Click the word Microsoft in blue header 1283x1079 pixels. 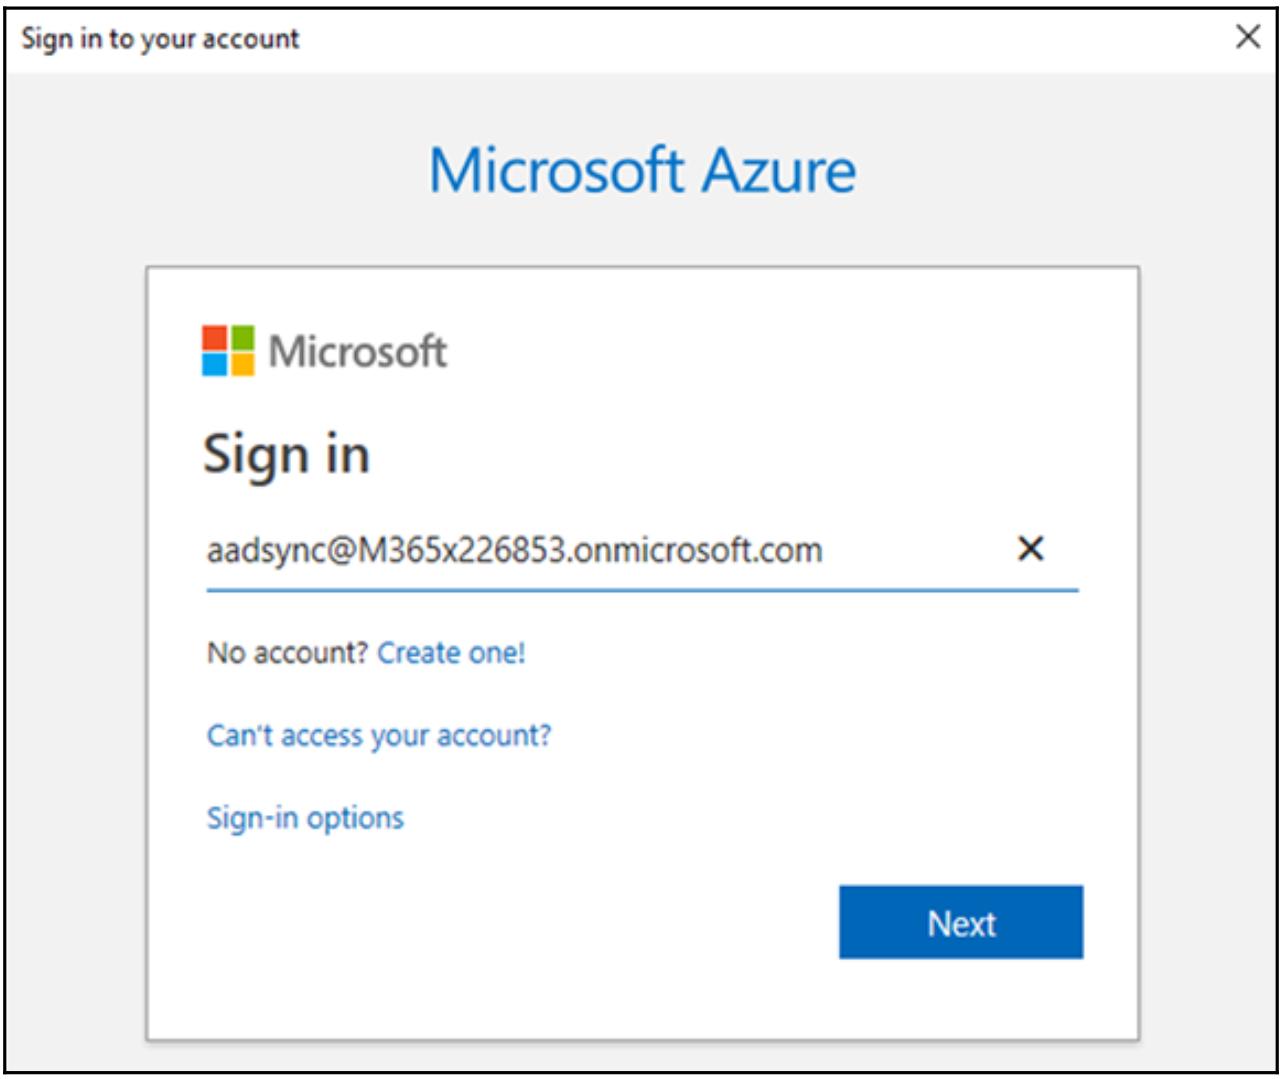coord(555,170)
